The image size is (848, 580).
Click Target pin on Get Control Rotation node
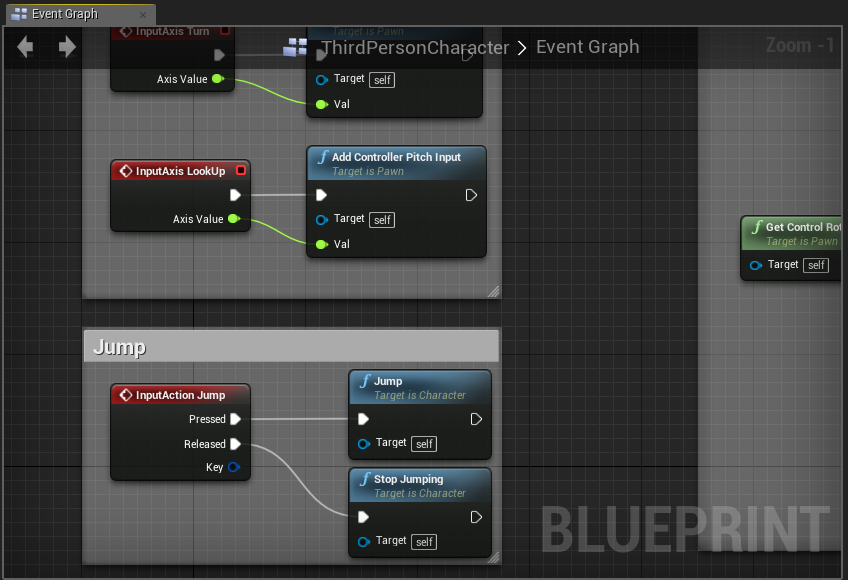coord(756,265)
